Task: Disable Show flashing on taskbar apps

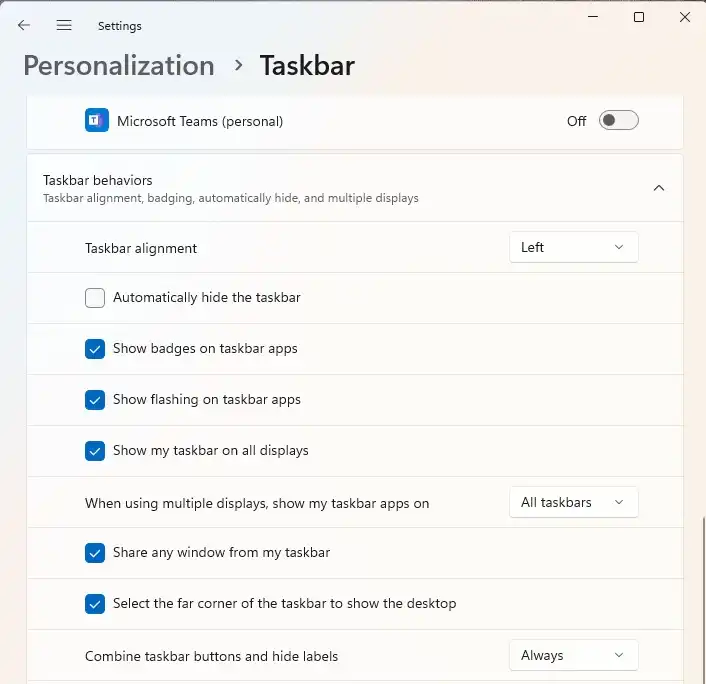Action: pos(95,400)
